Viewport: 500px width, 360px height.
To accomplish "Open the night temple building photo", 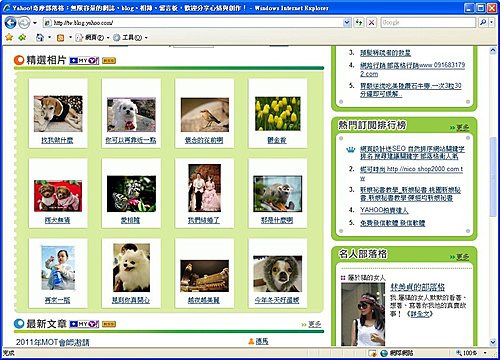I will pyautogui.click(x=205, y=276).
